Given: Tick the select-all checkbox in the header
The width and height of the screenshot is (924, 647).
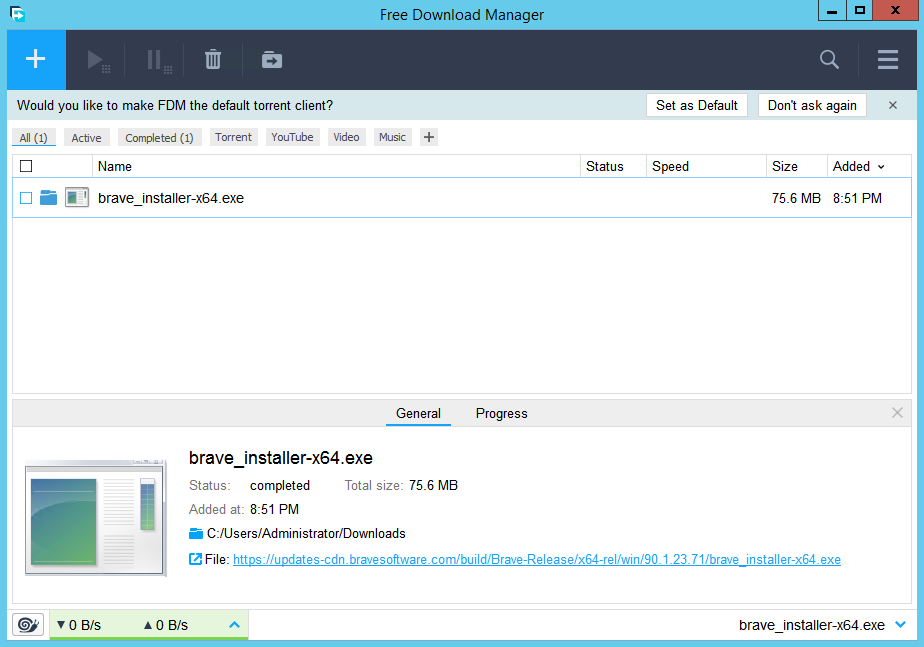Looking at the screenshot, I should (x=26, y=166).
